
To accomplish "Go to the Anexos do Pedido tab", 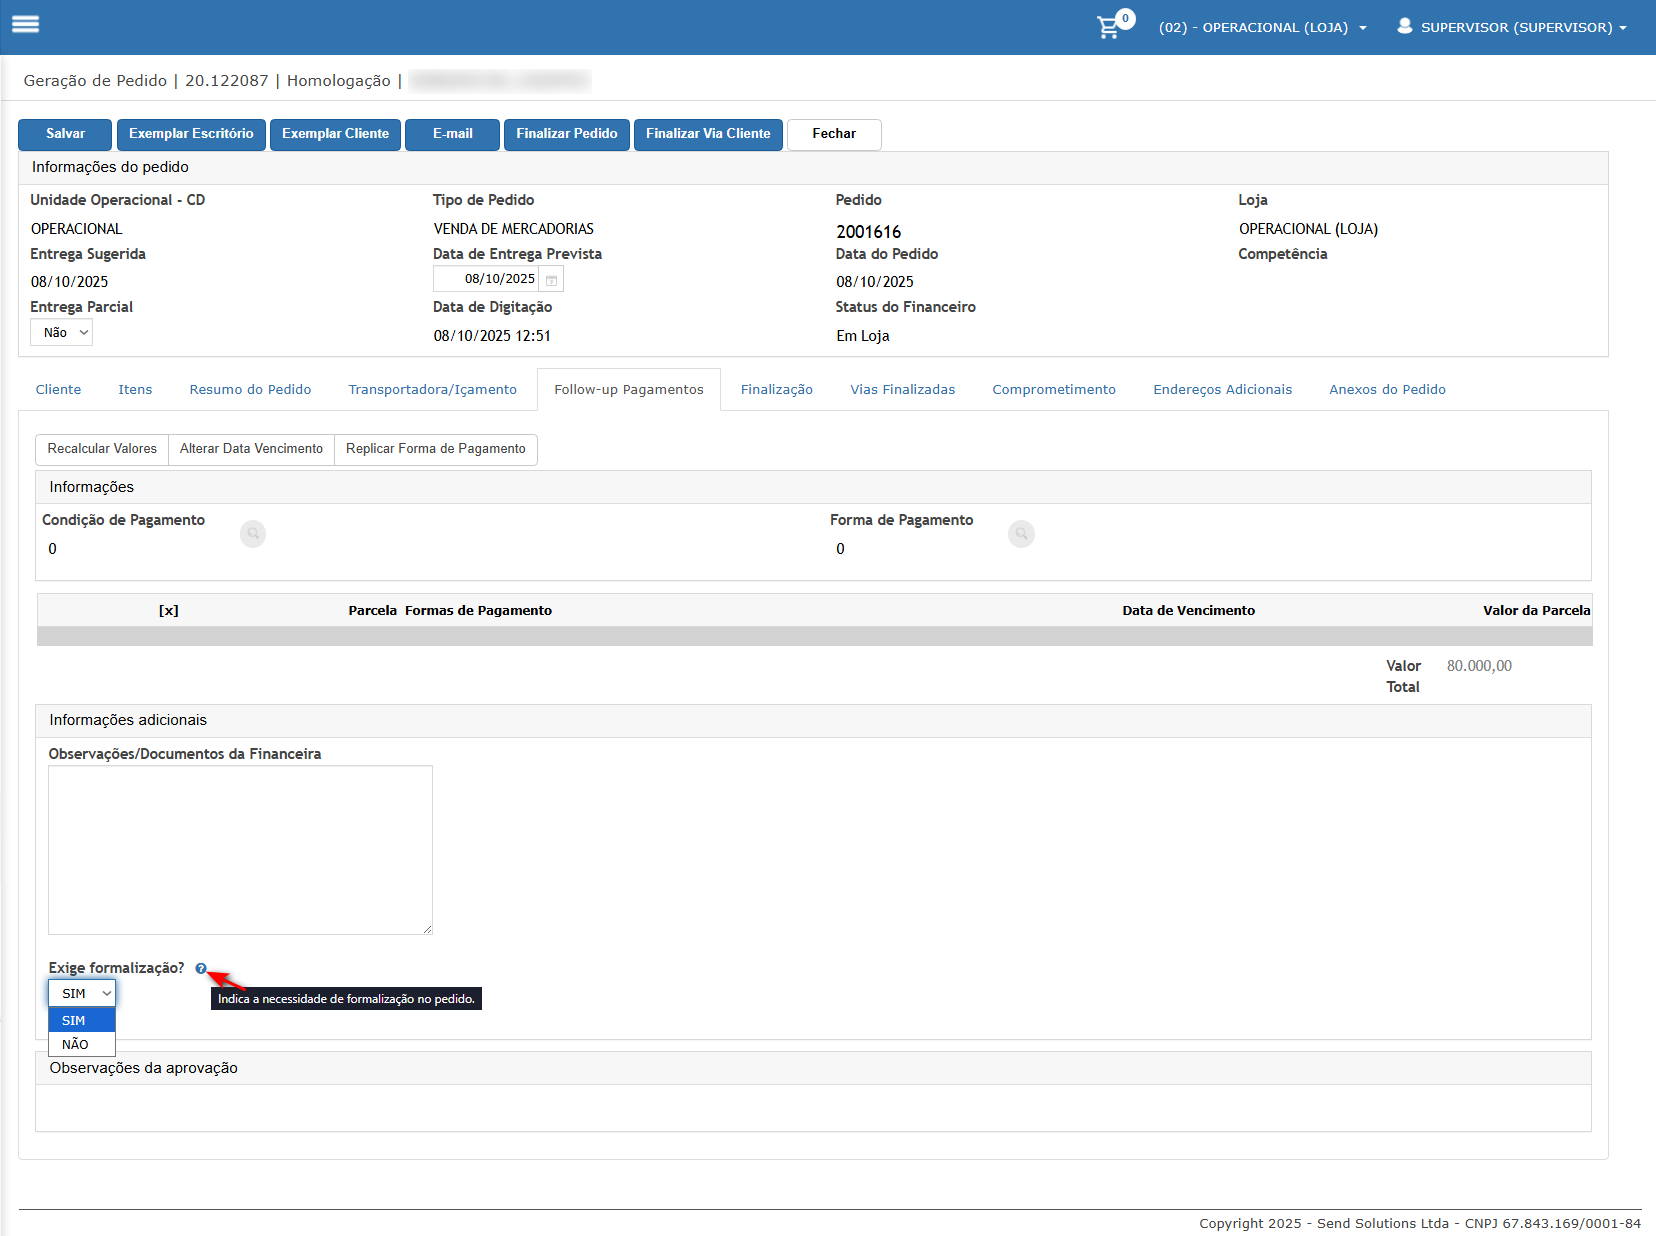I will [x=1386, y=390].
